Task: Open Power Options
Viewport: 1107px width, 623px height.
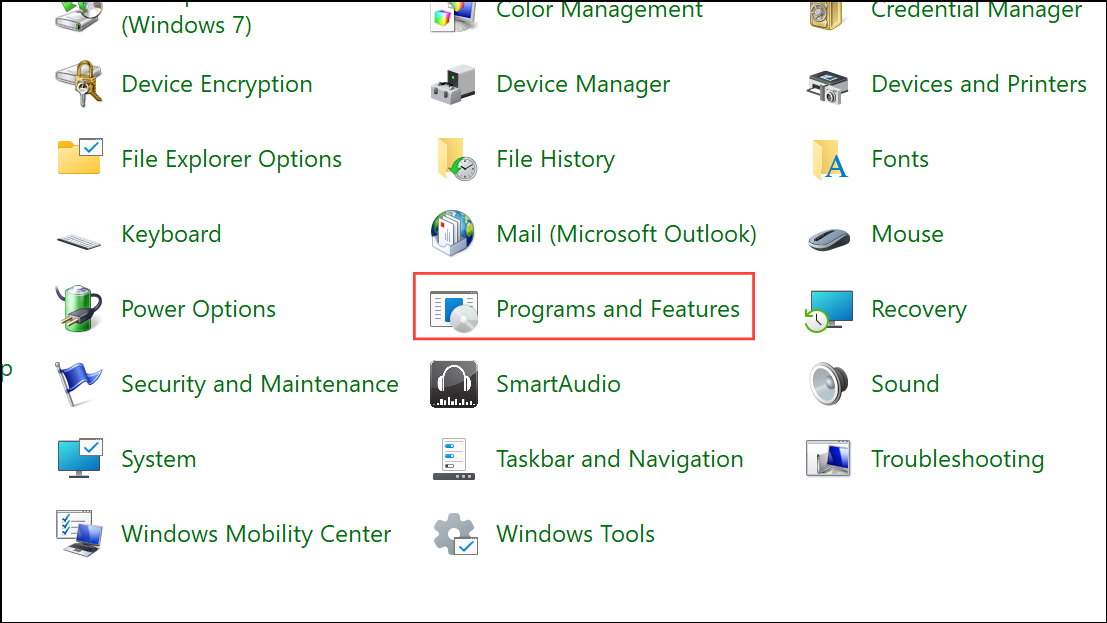Action: coord(198,309)
